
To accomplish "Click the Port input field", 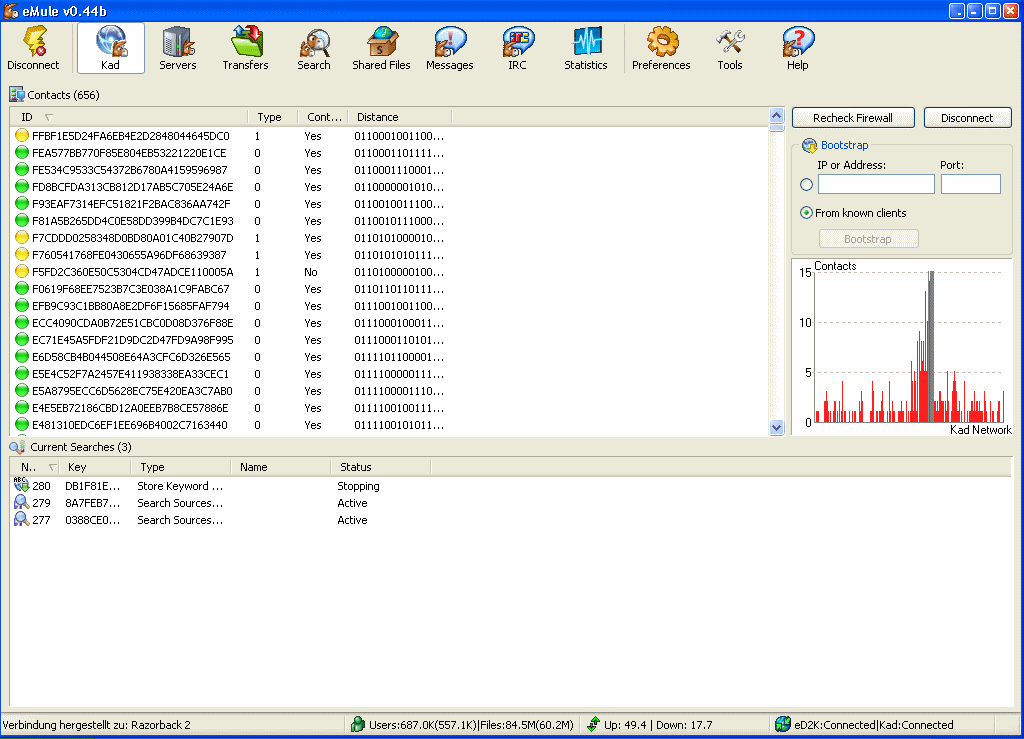I will 970,184.
